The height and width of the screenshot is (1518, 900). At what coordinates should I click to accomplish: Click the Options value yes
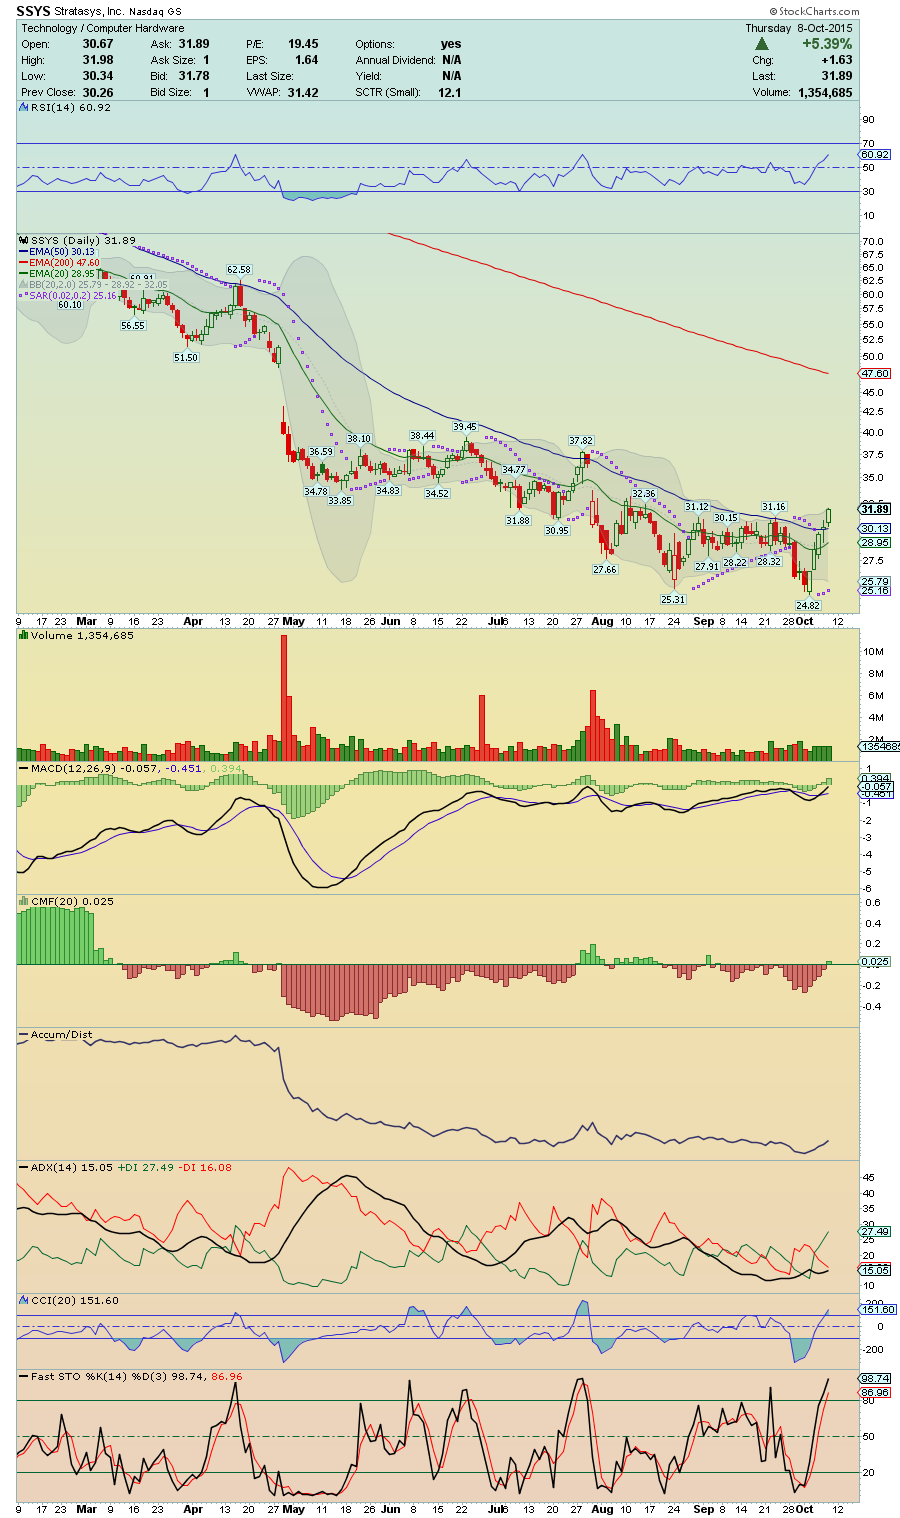coord(451,44)
